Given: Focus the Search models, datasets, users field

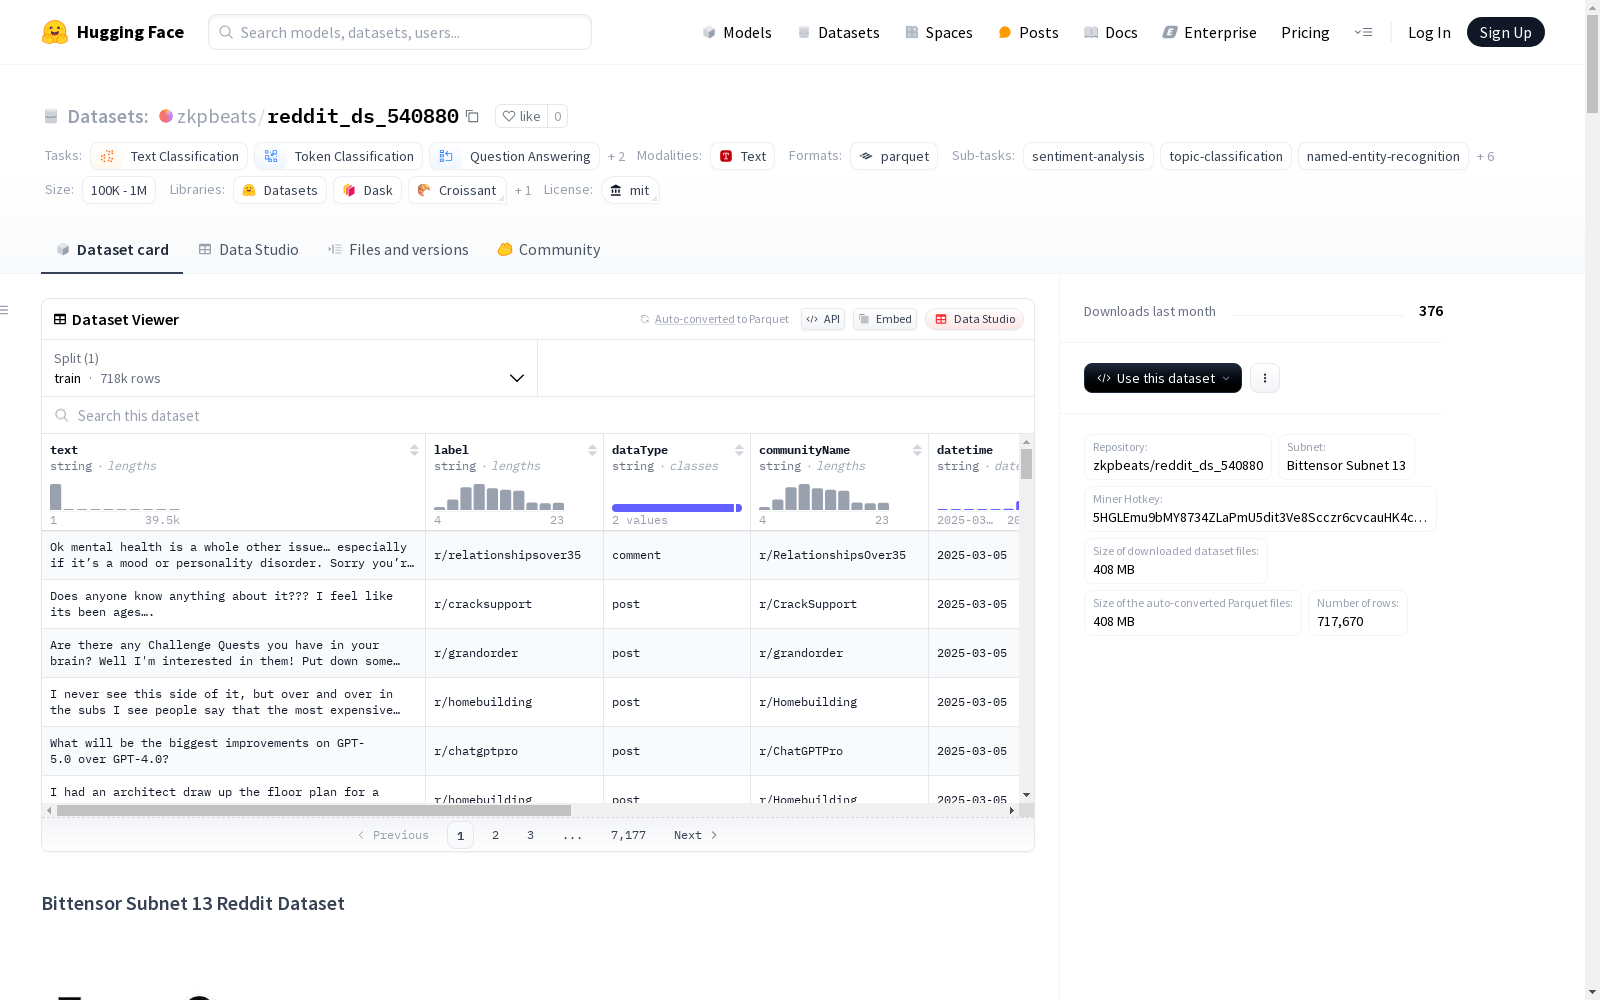Looking at the screenshot, I should [400, 32].
